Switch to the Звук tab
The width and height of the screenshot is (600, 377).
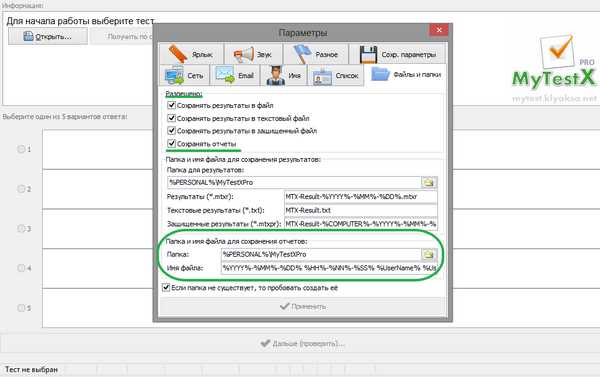pos(253,54)
